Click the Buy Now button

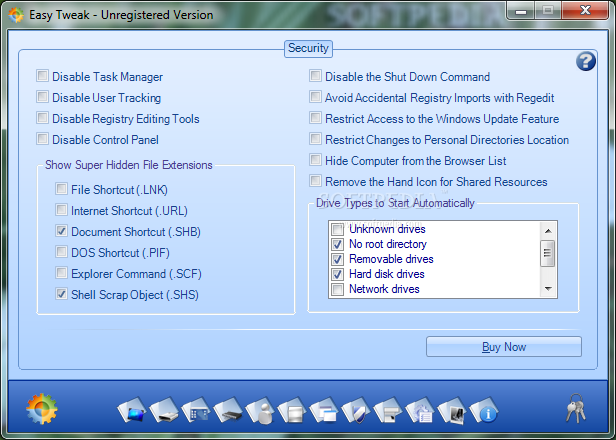click(504, 346)
